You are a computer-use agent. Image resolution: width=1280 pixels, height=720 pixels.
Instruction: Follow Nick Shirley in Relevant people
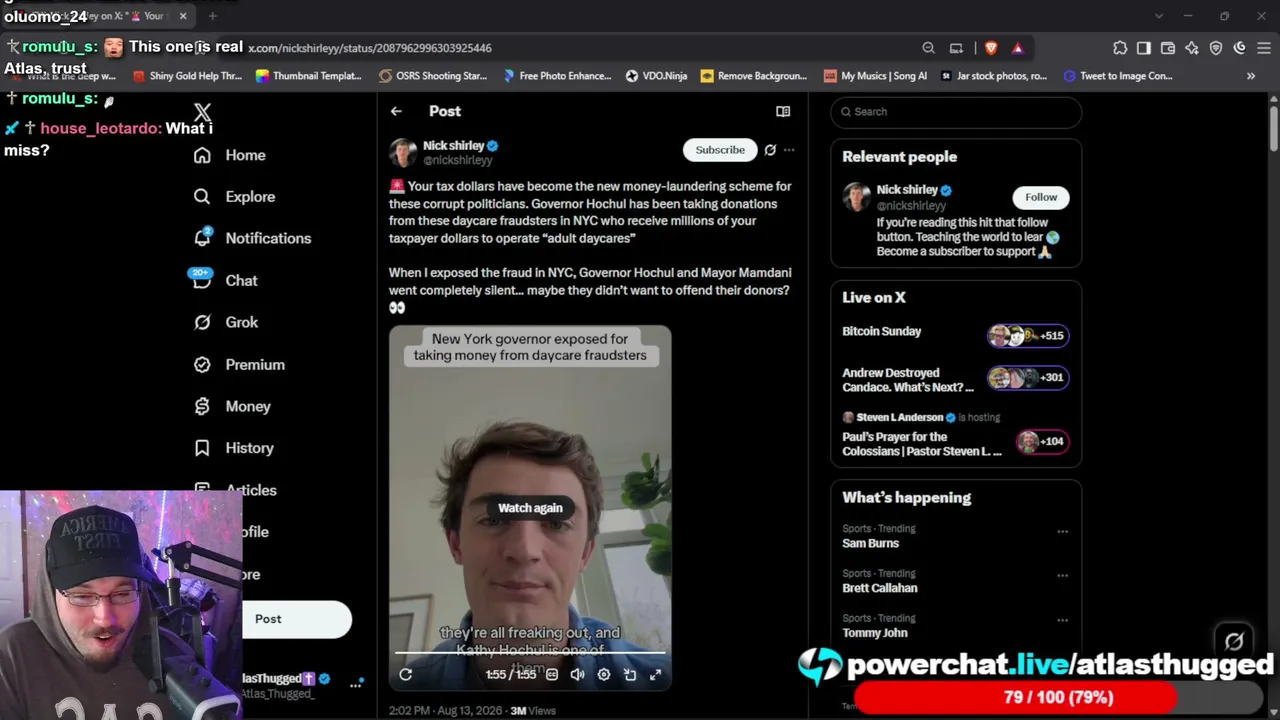[1041, 197]
